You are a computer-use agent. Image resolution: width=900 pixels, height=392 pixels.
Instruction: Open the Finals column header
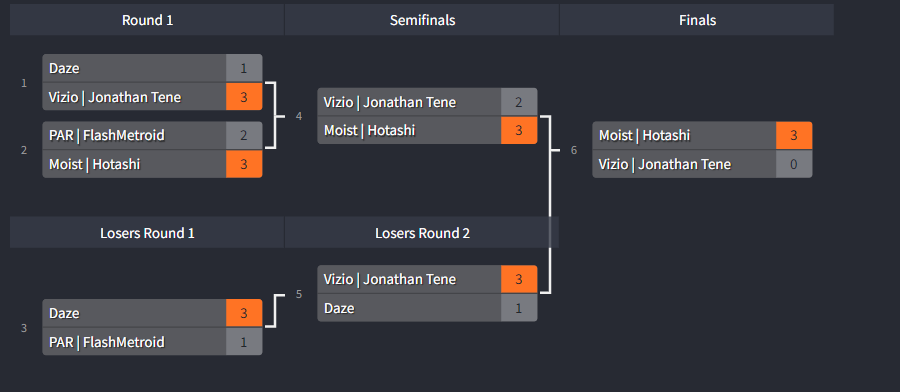click(x=697, y=20)
